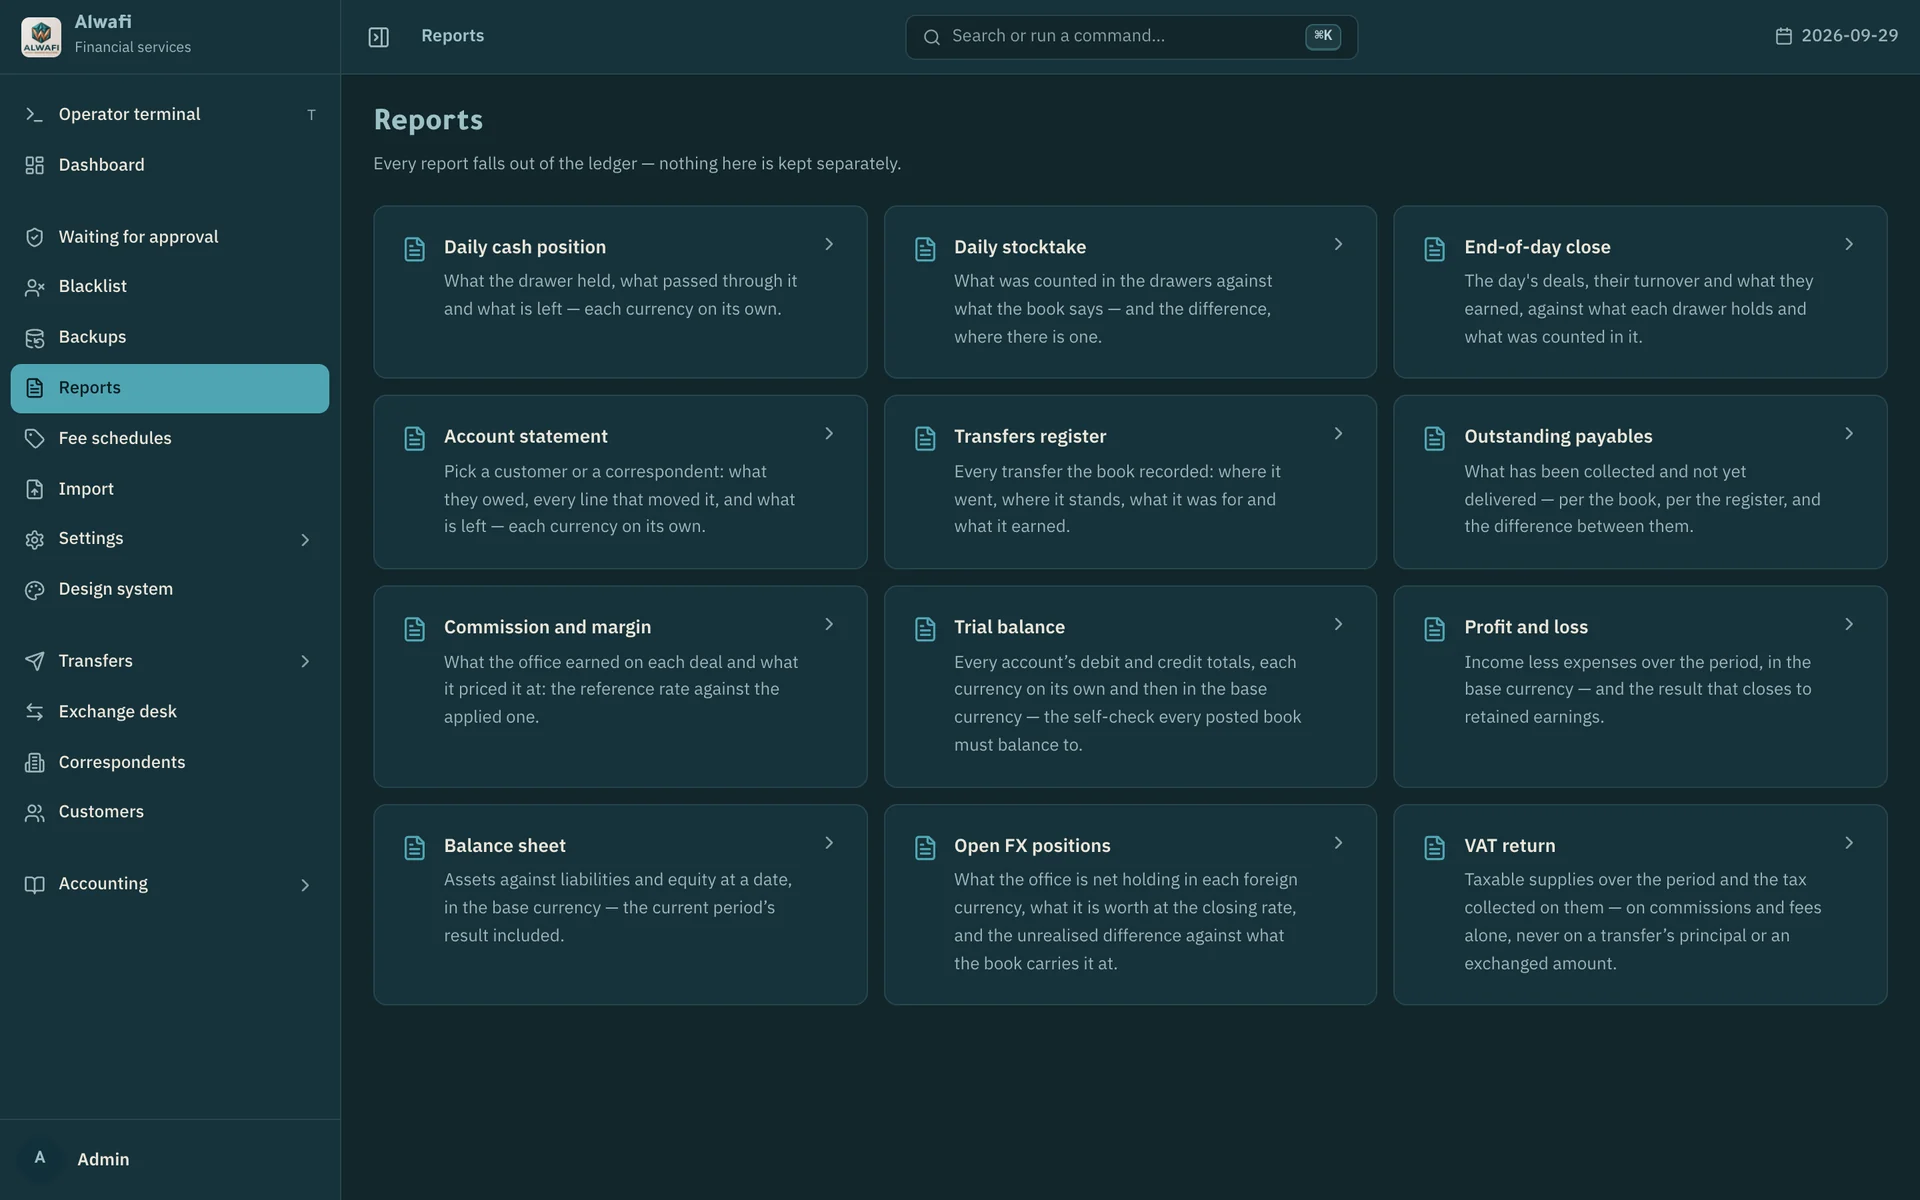Viewport: 1920px width, 1200px height.
Task: Open the VAT return report
Action: point(1640,905)
